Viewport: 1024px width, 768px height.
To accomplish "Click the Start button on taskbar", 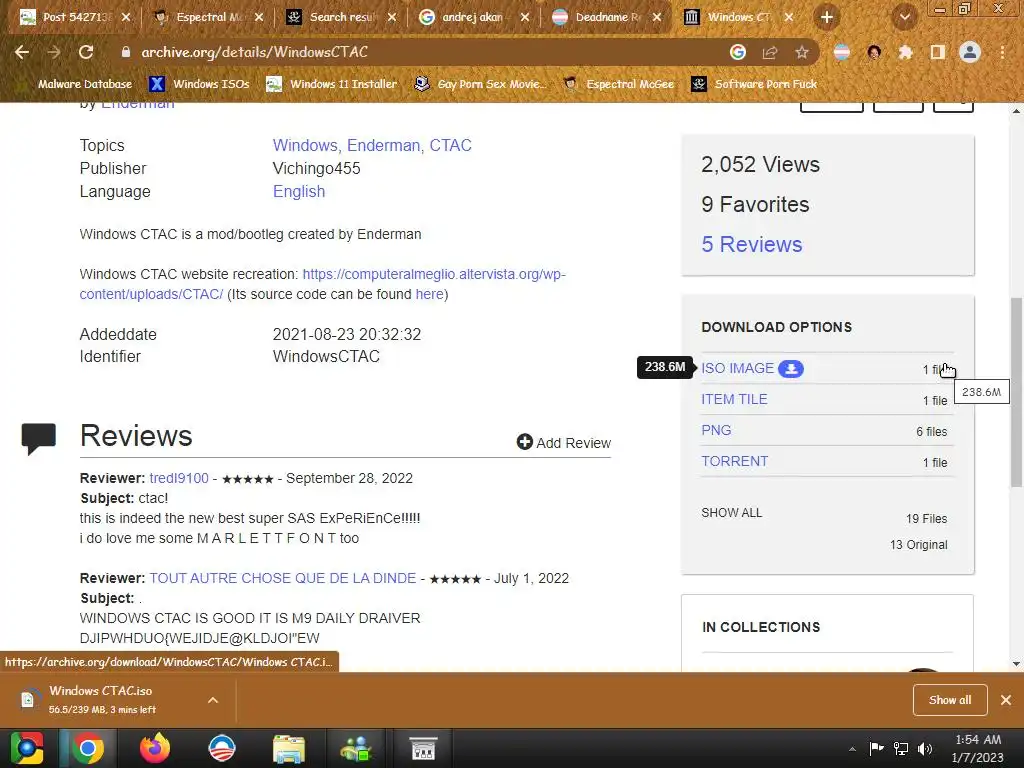I will point(27,748).
